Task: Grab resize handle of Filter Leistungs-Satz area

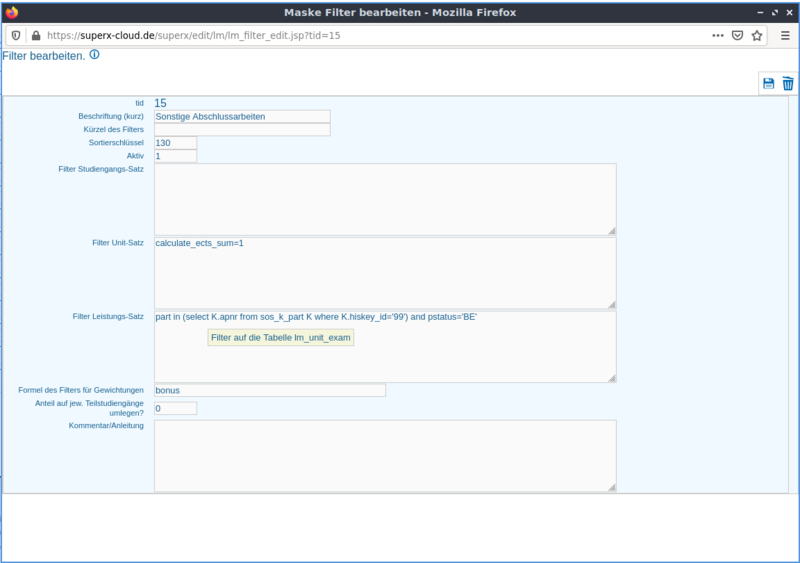Action: (x=612, y=378)
